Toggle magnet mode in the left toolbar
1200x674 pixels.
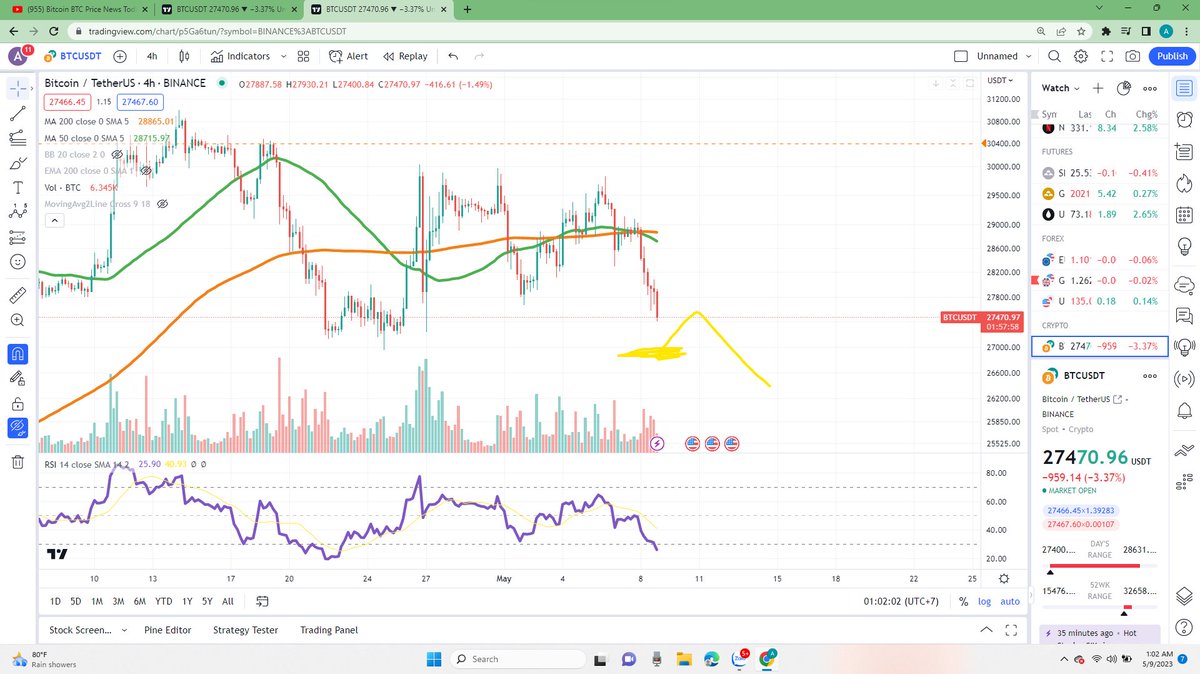(x=18, y=353)
